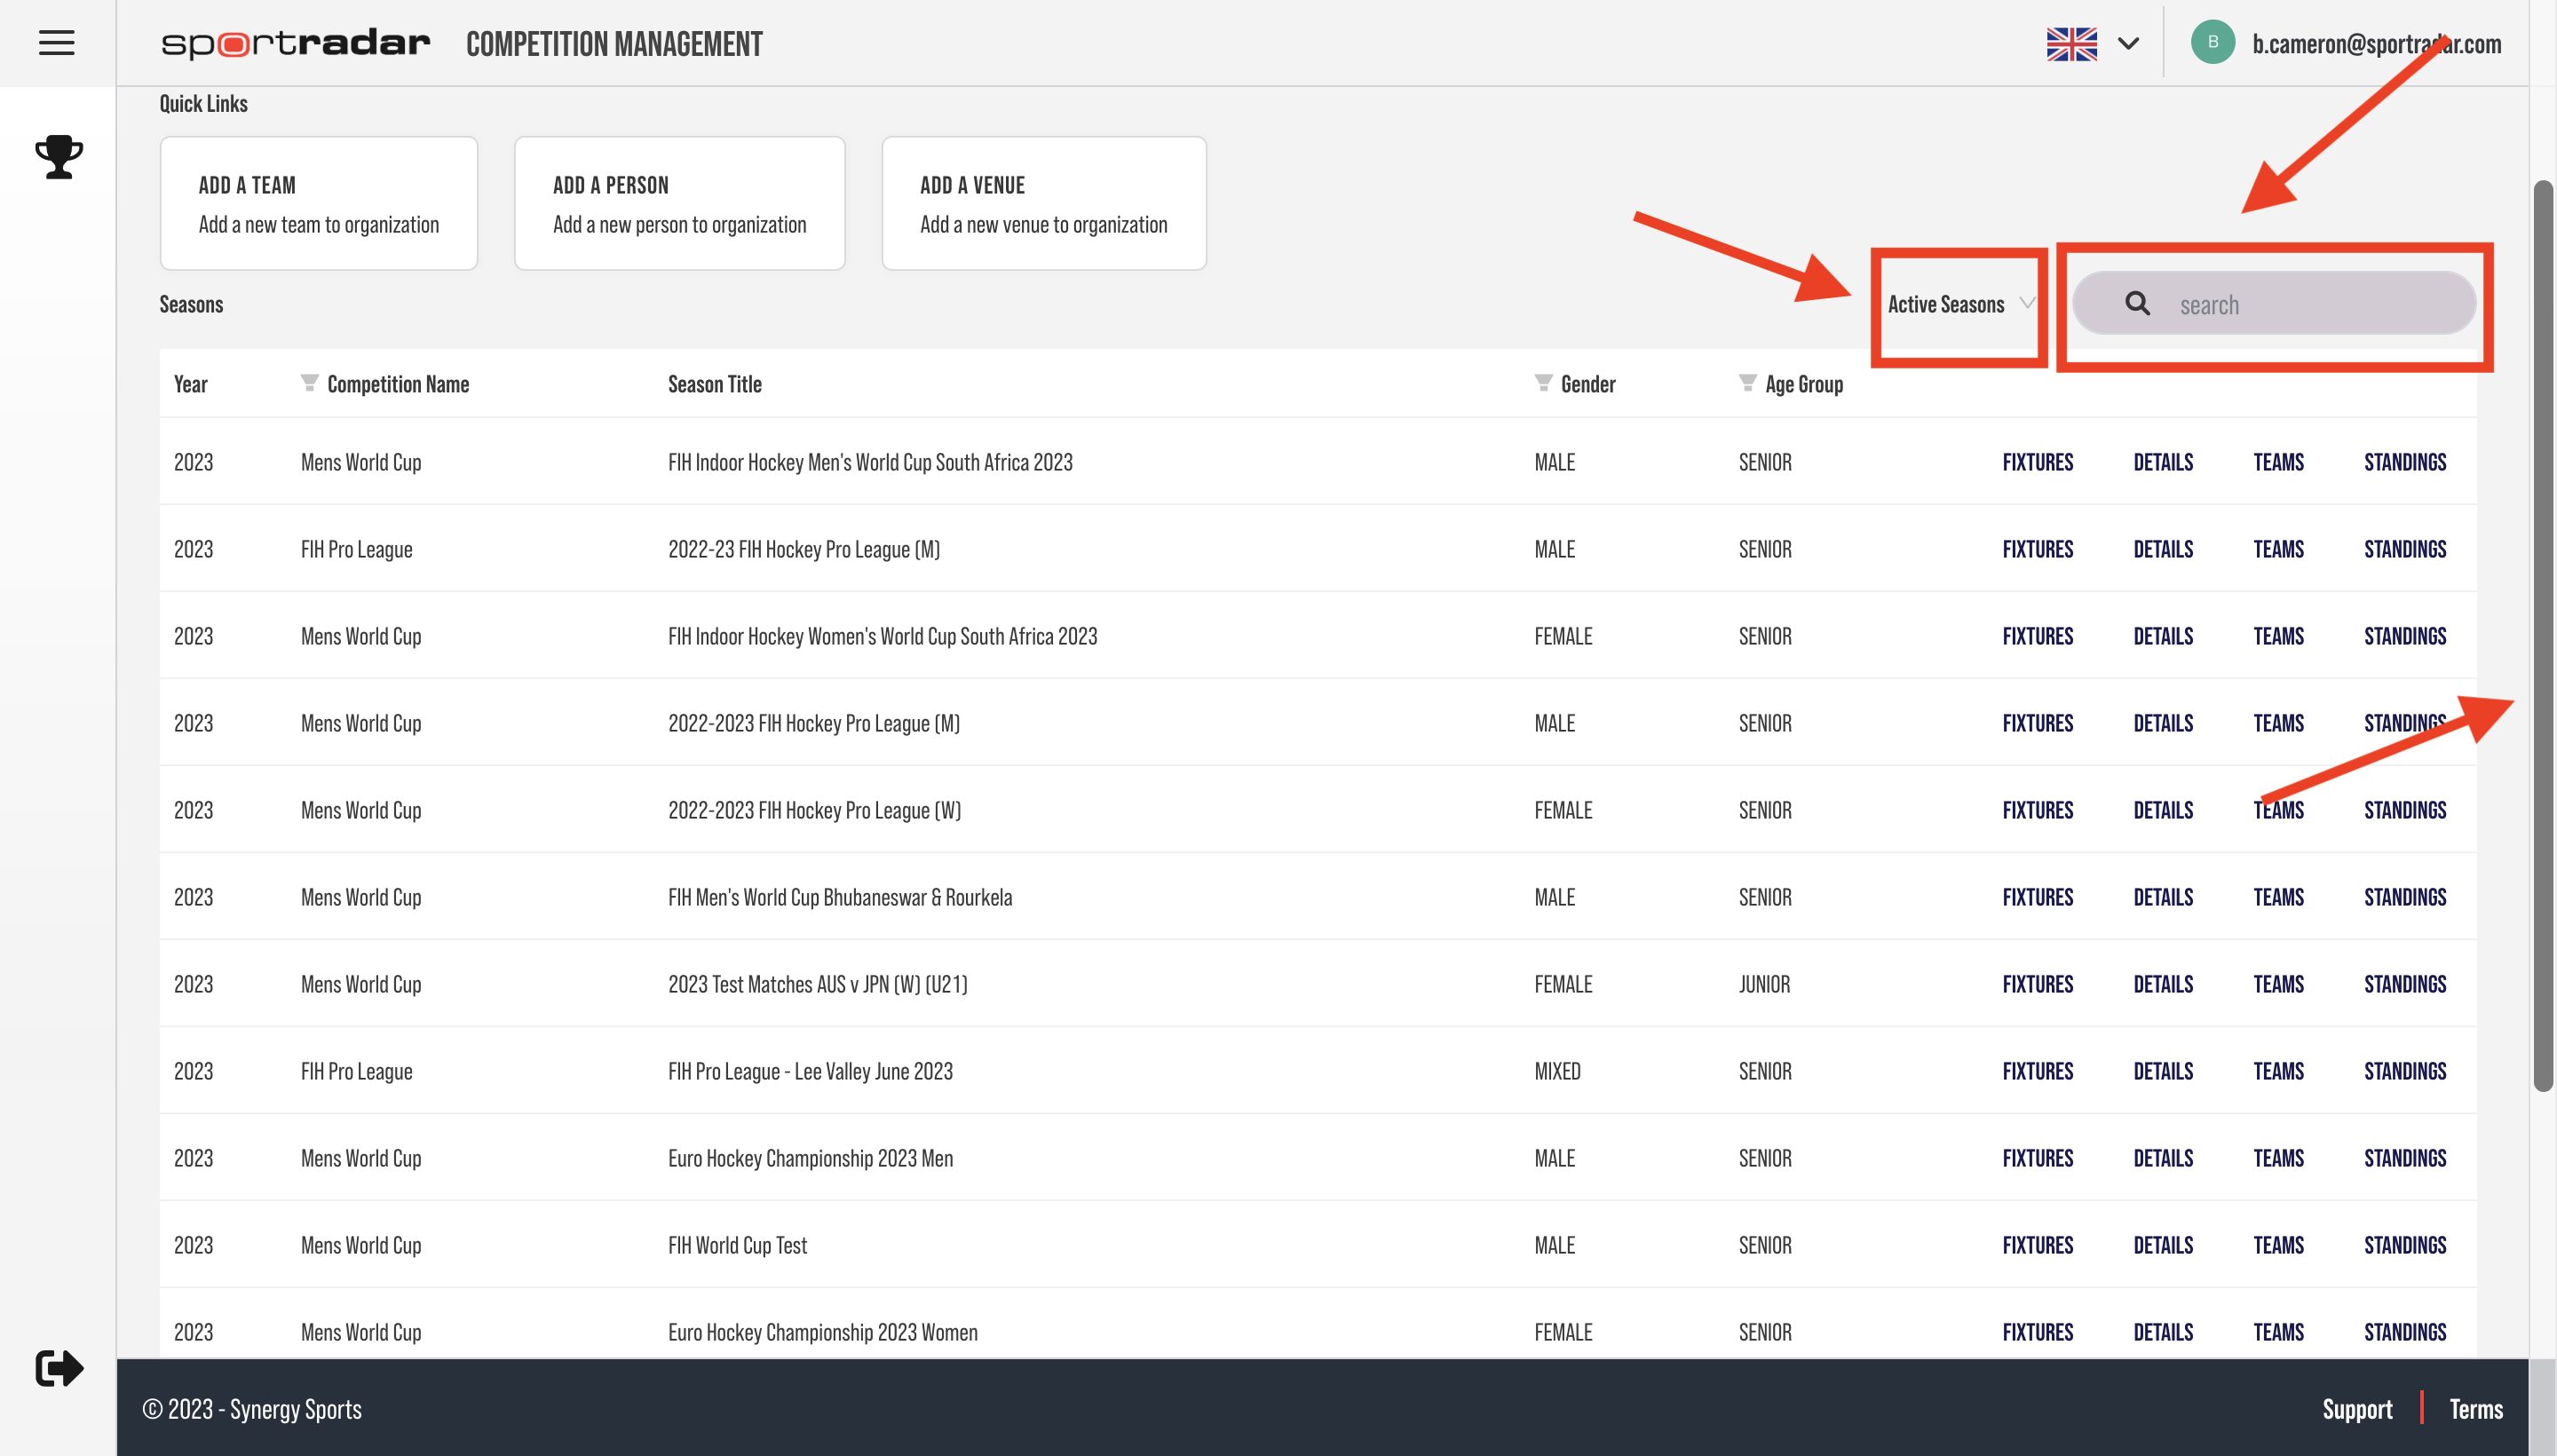Click the Age Group filter icon
The width and height of the screenshot is (2557, 1456).
click(1747, 383)
